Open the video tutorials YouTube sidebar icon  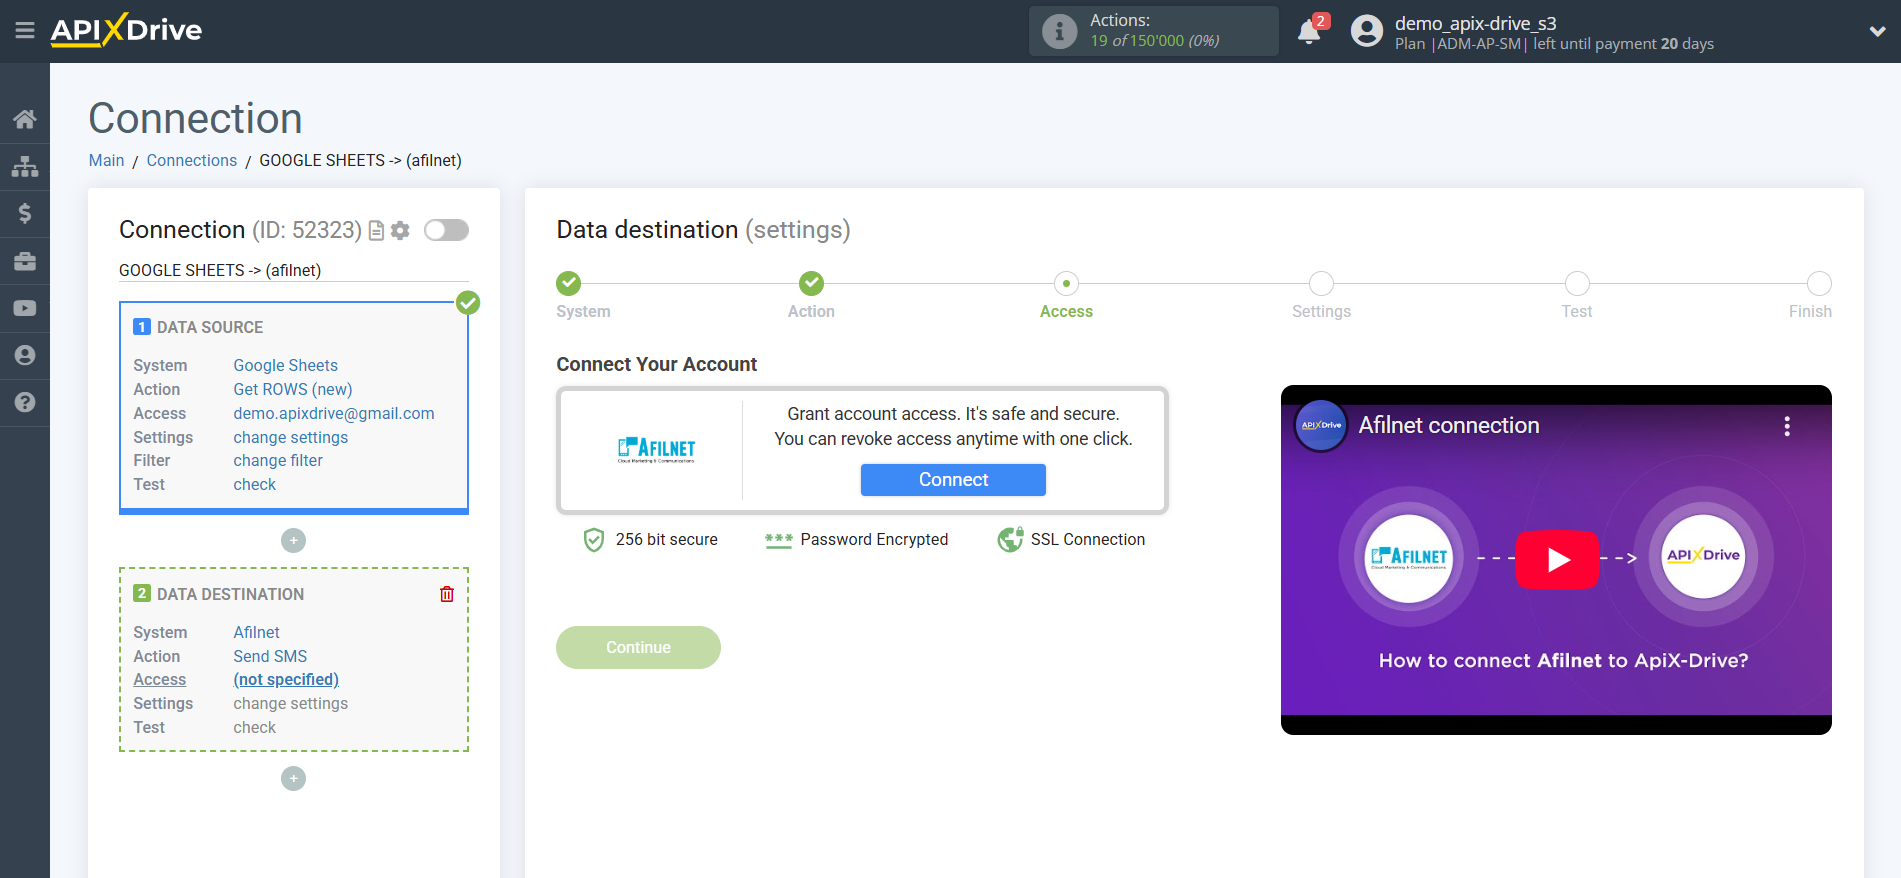[25, 308]
